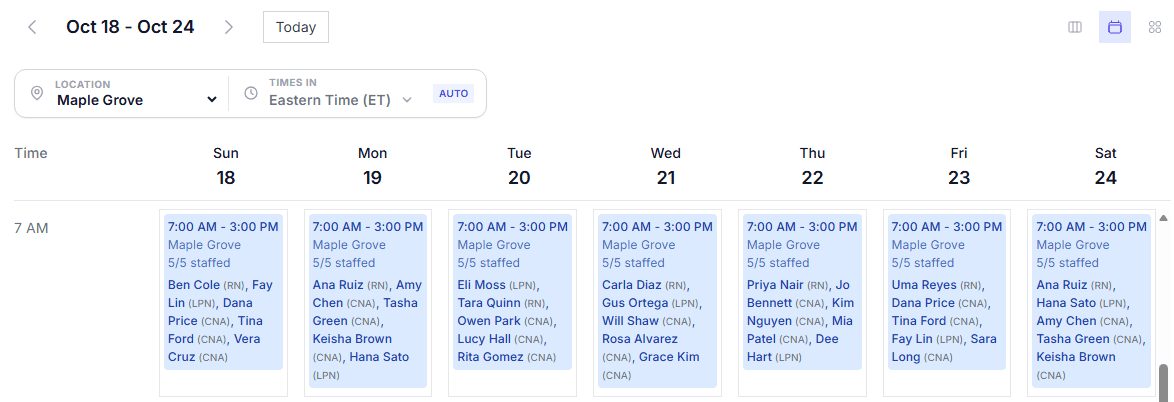
Task: Click Hana Sato in Monday shift
Action: (380, 356)
